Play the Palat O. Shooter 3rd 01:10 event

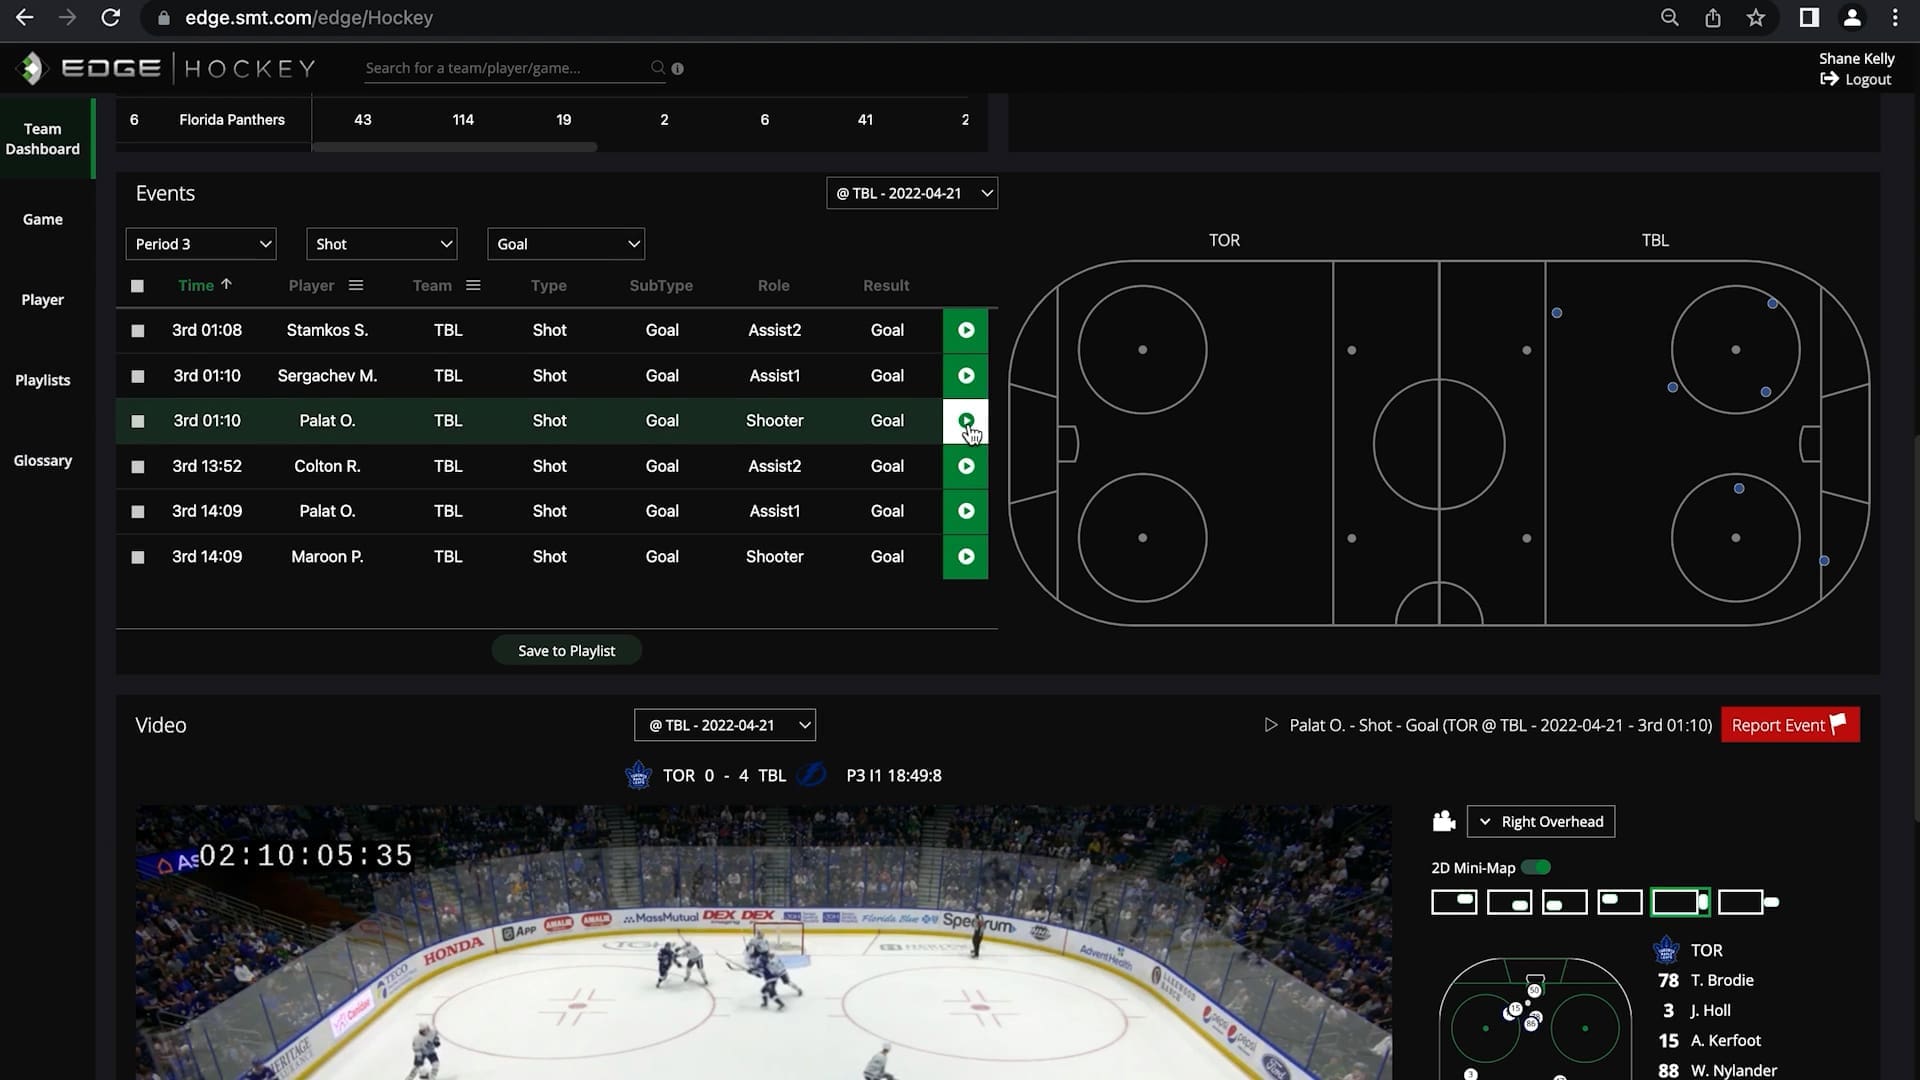coord(965,421)
